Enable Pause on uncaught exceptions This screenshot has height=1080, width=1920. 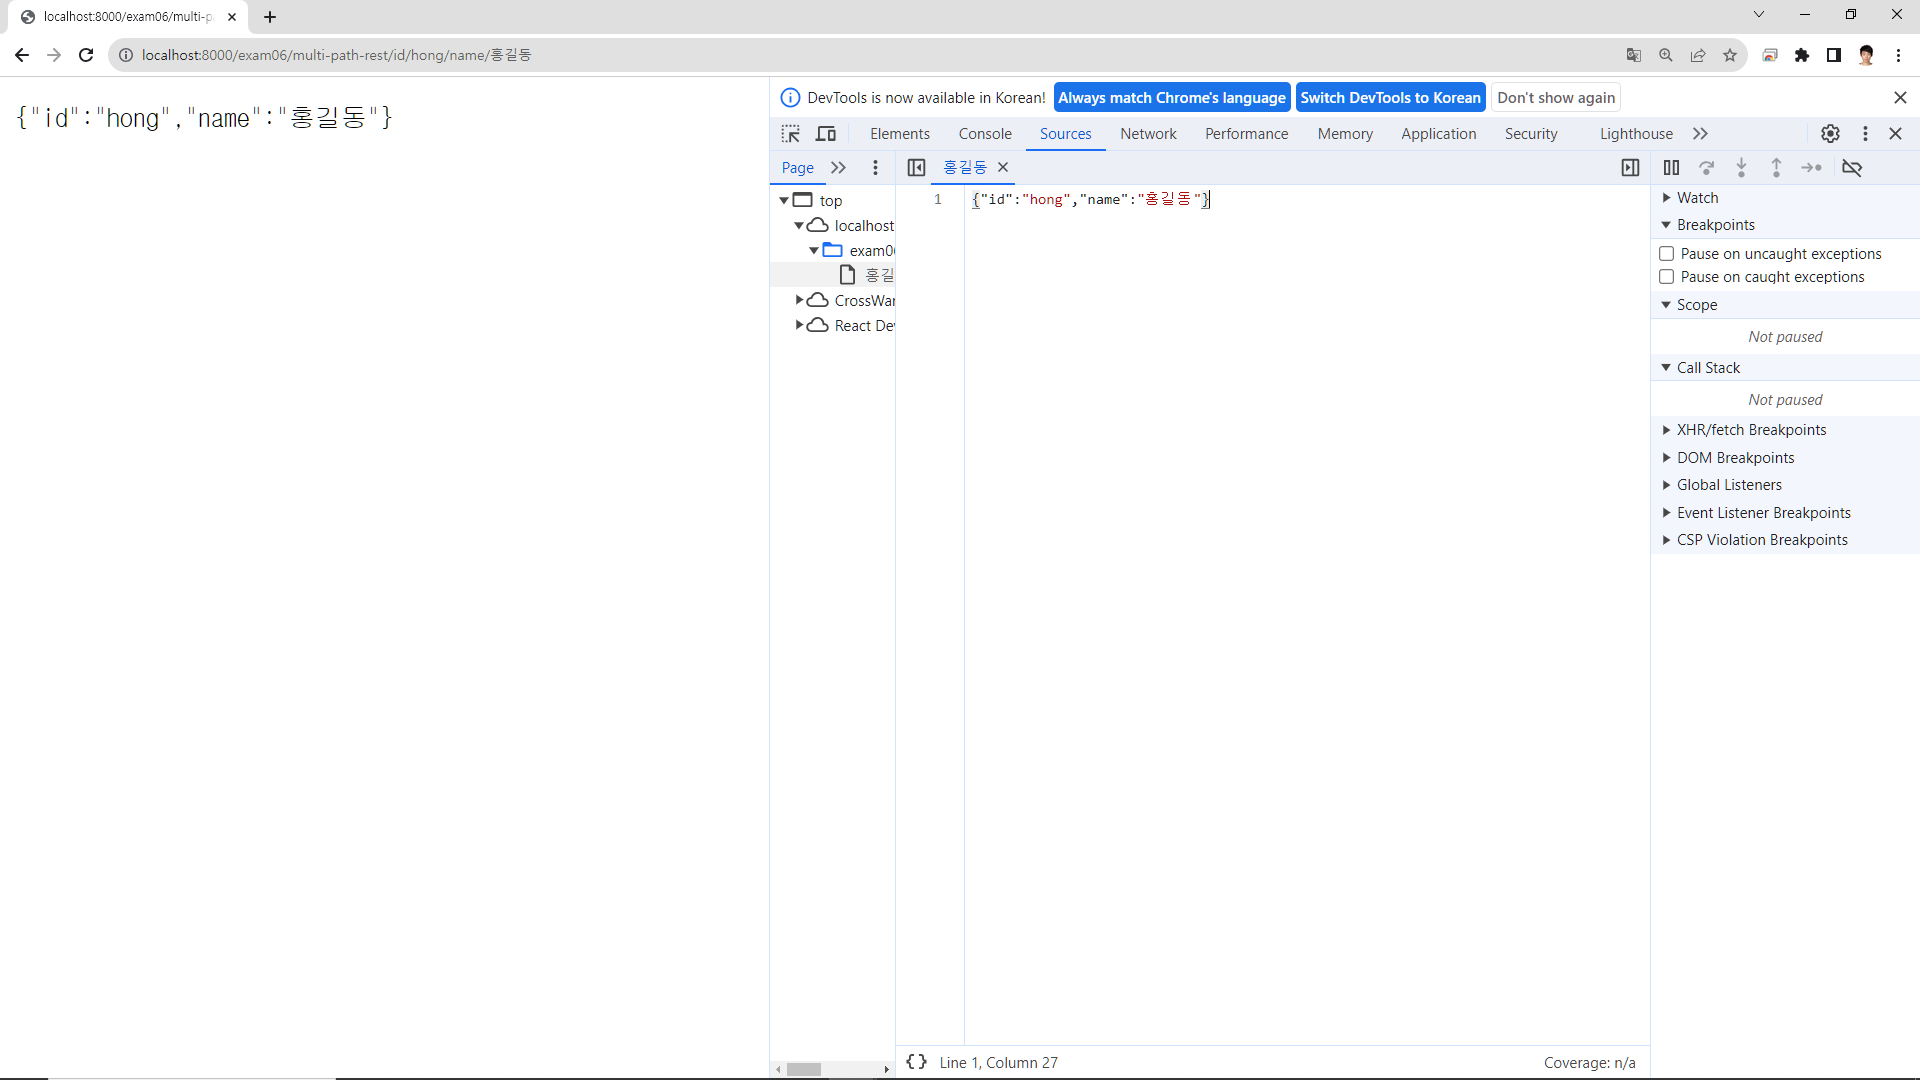[x=1667, y=254]
